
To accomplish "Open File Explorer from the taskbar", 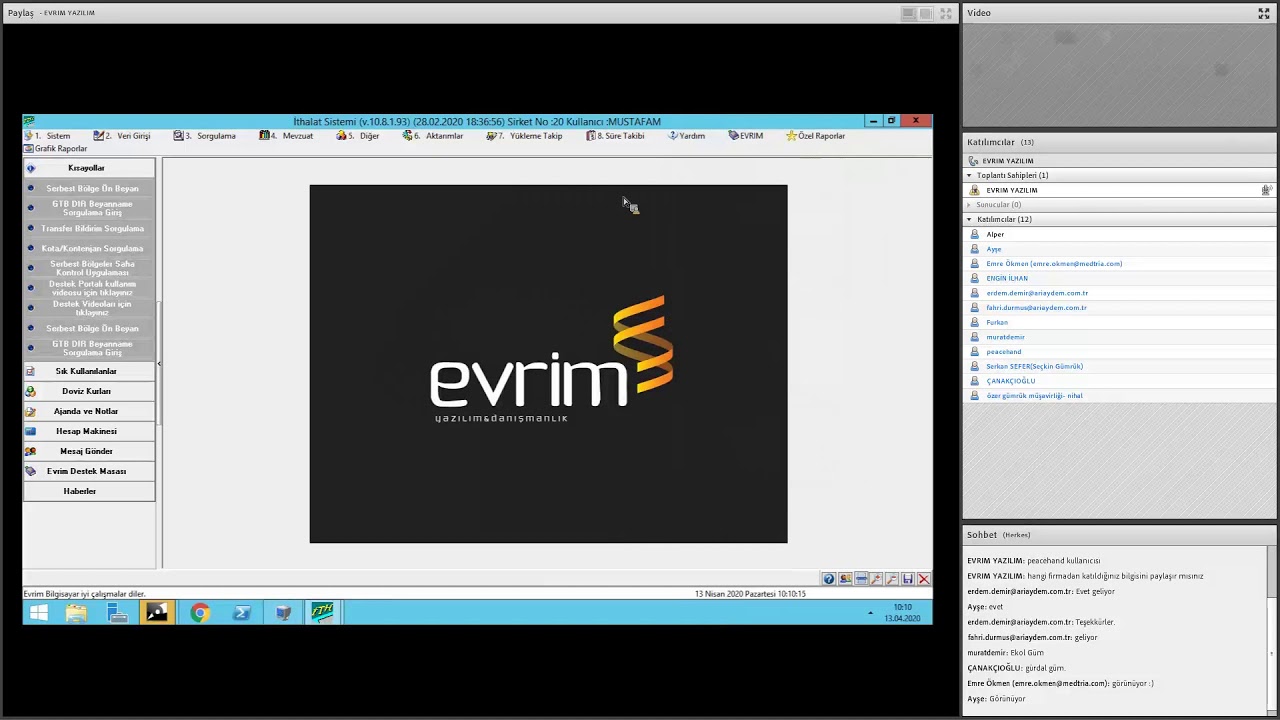I will 76,613.
